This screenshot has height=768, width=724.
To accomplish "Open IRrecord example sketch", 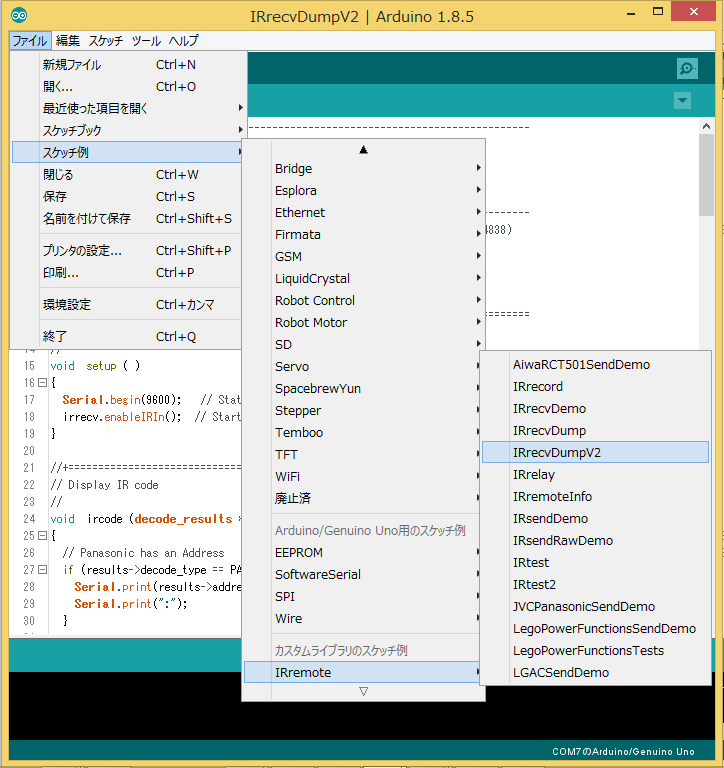I will click(x=595, y=387).
